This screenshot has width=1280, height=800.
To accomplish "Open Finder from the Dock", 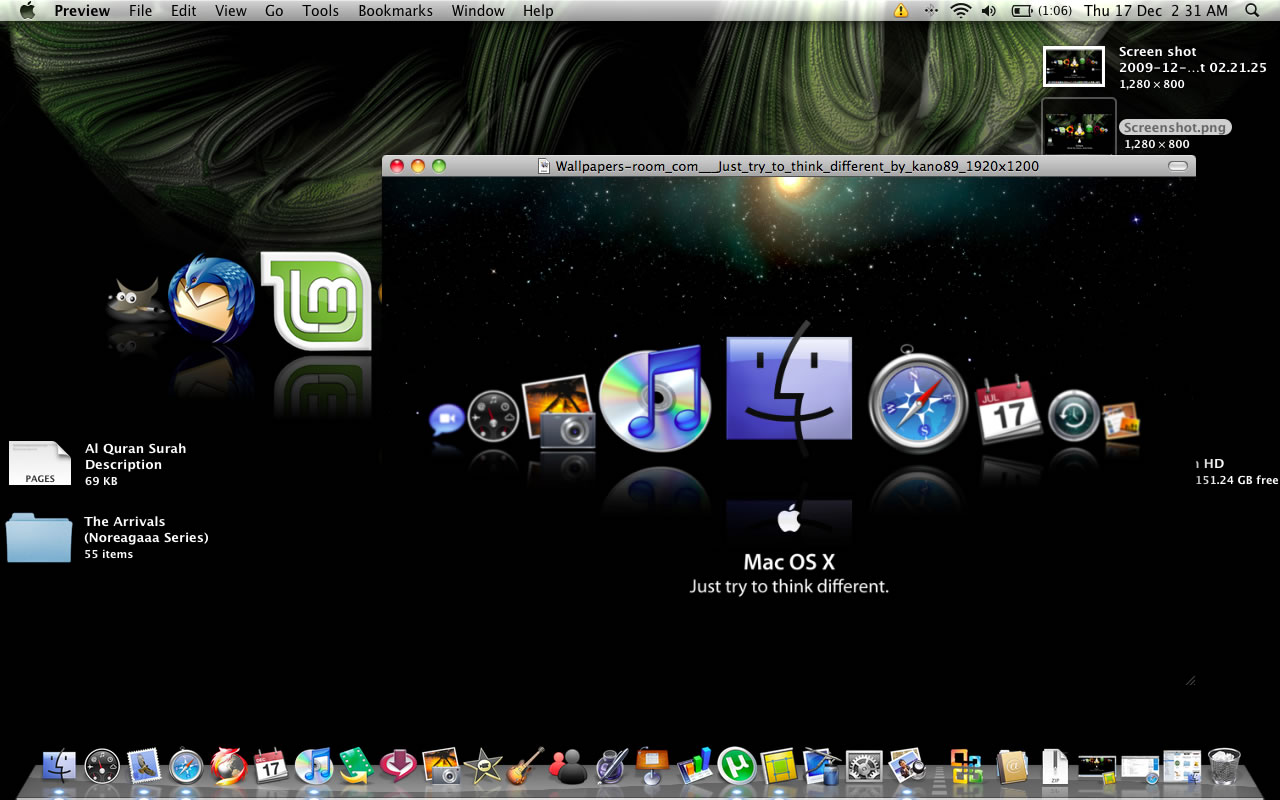I will click(x=60, y=766).
